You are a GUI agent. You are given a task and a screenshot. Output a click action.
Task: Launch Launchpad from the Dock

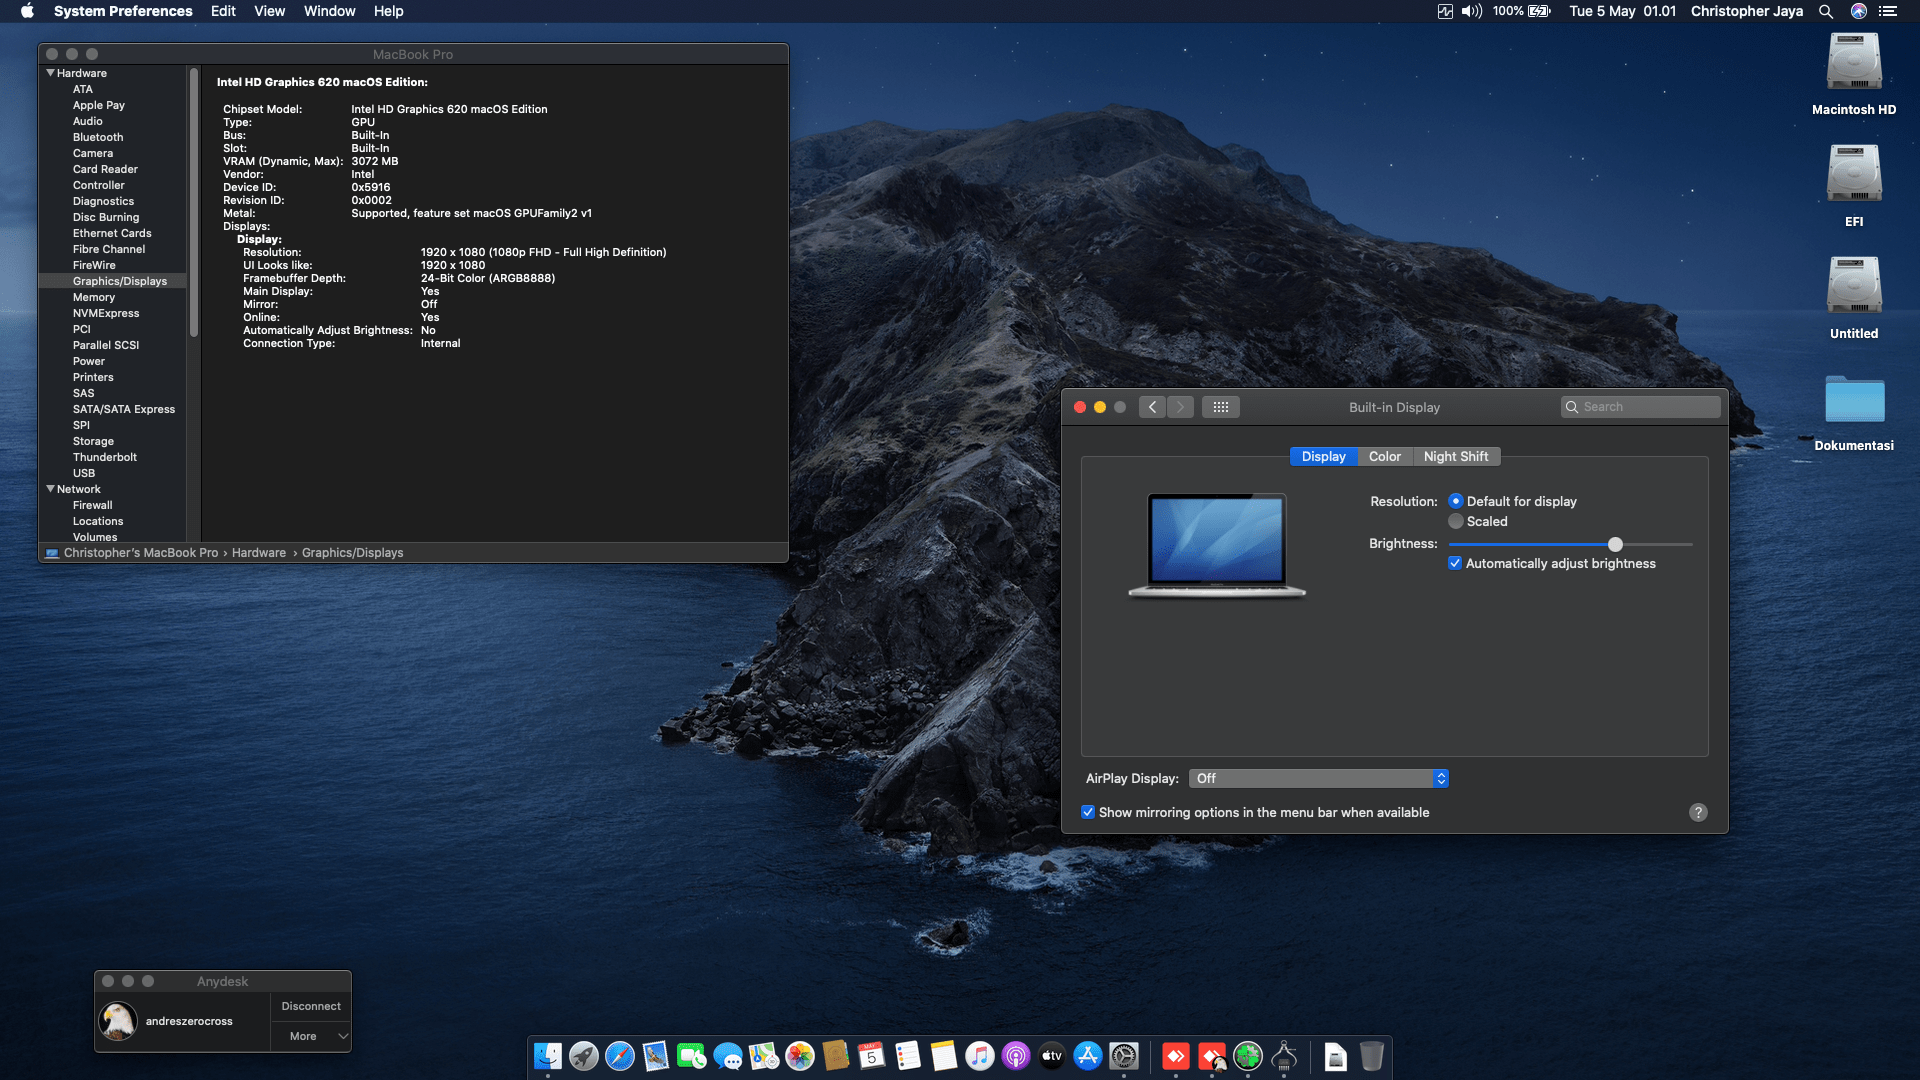[x=584, y=1056]
